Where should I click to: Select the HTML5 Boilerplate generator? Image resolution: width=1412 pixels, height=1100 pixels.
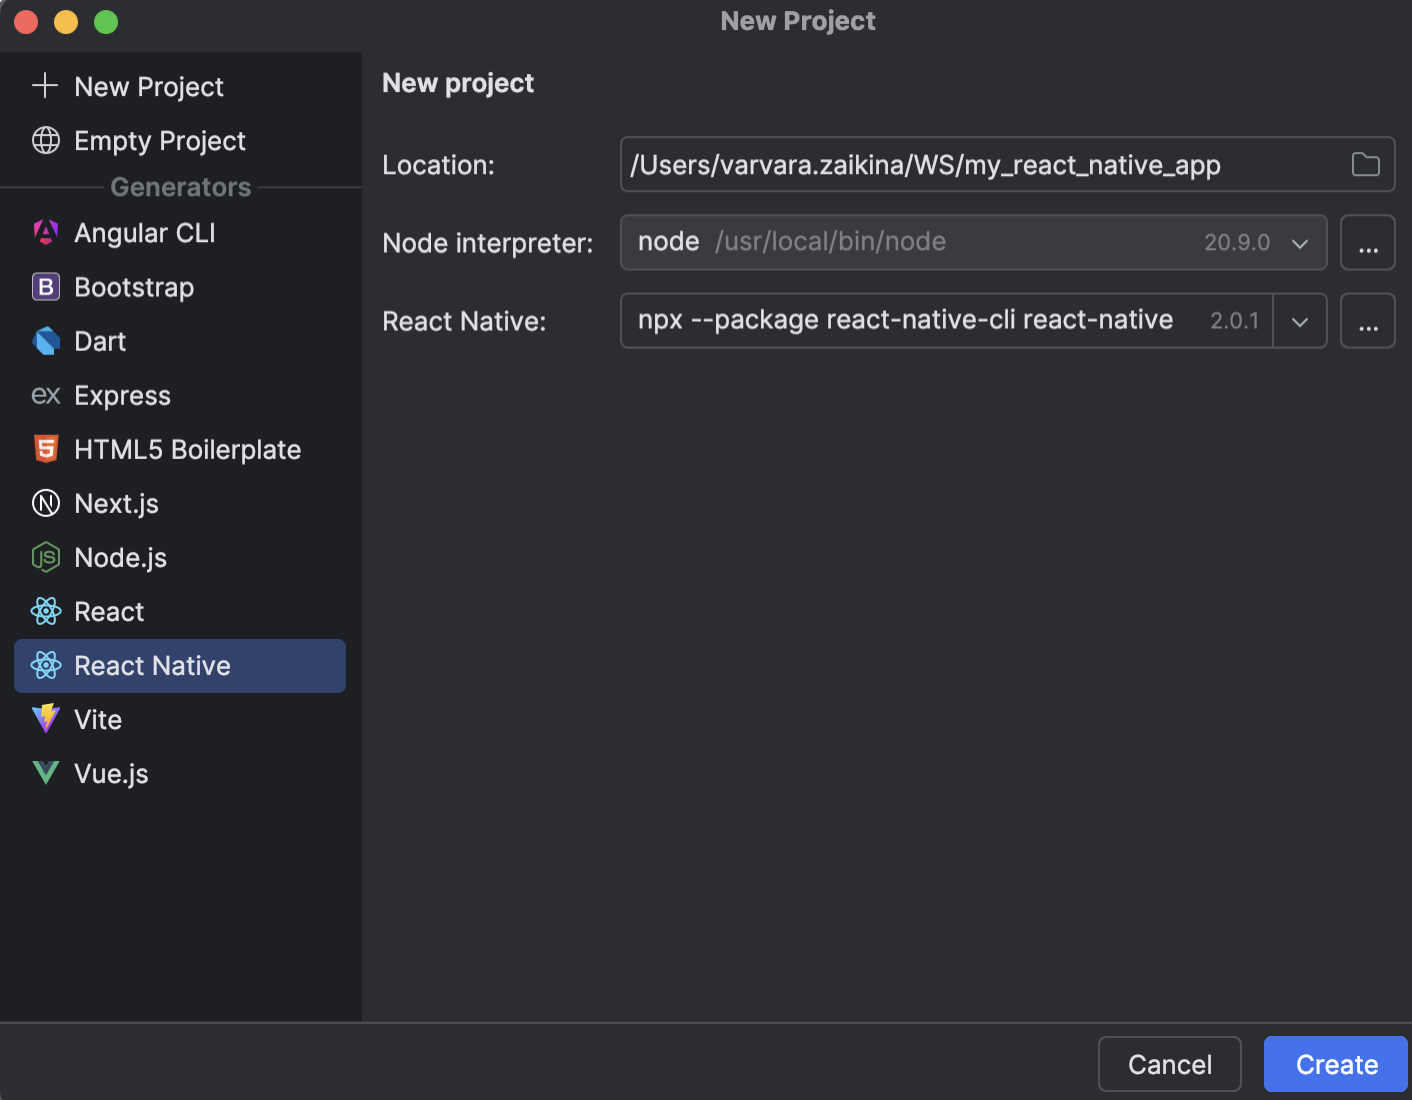[x=187, y=449]
